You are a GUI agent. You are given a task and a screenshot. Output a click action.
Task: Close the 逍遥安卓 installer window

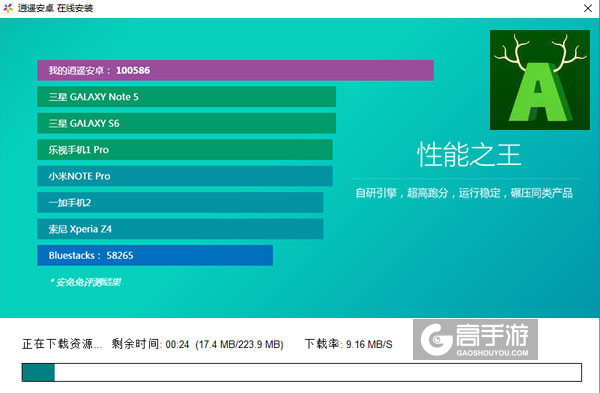(x=588, y=8)
